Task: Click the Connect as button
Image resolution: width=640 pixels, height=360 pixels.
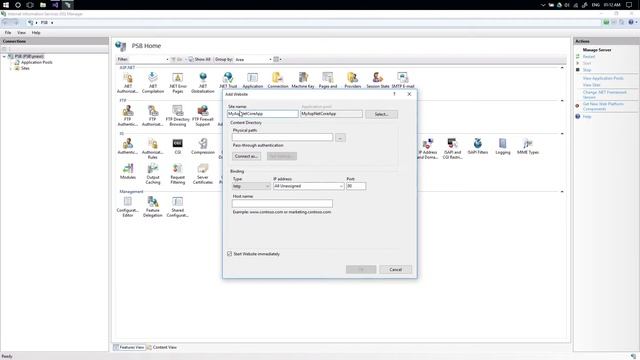Action: (x=247, y=156)
